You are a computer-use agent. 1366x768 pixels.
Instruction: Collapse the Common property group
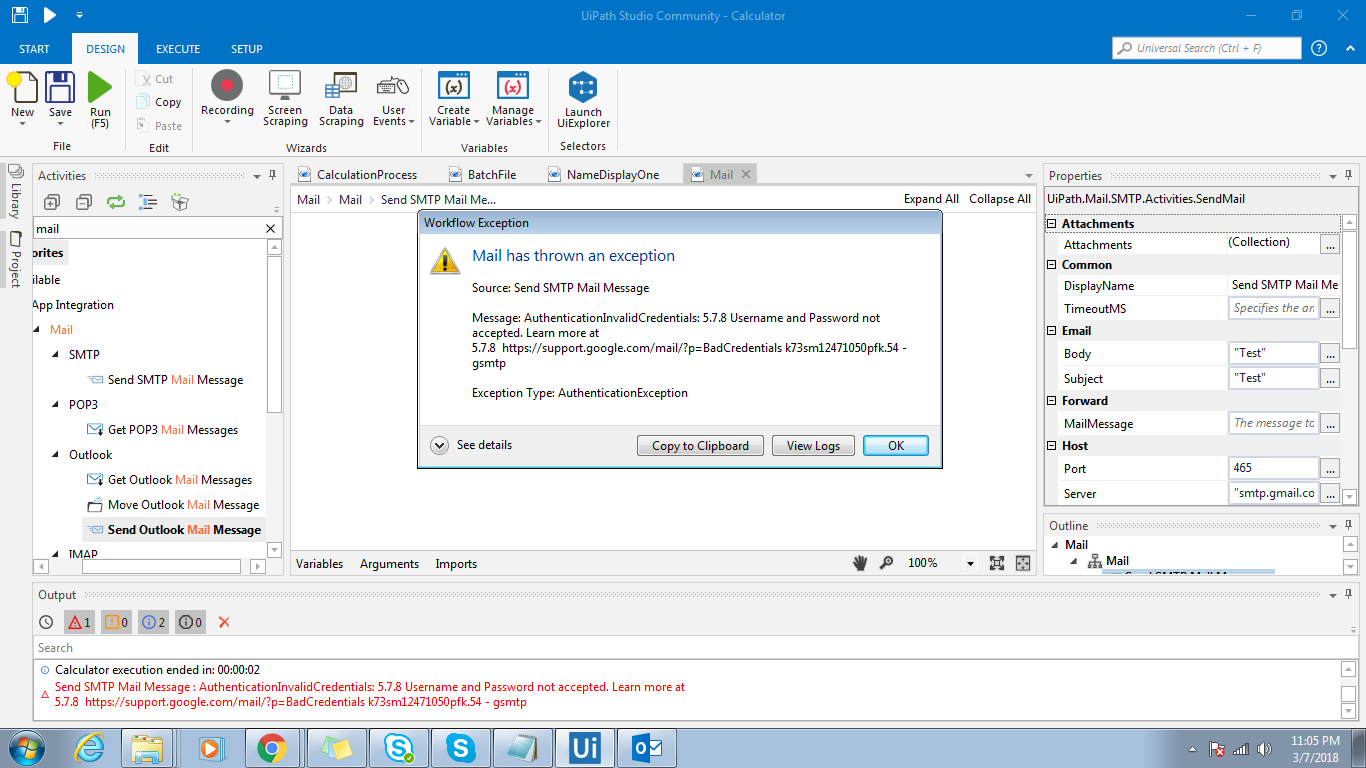pyautogui.click(x=1052, y=265)
